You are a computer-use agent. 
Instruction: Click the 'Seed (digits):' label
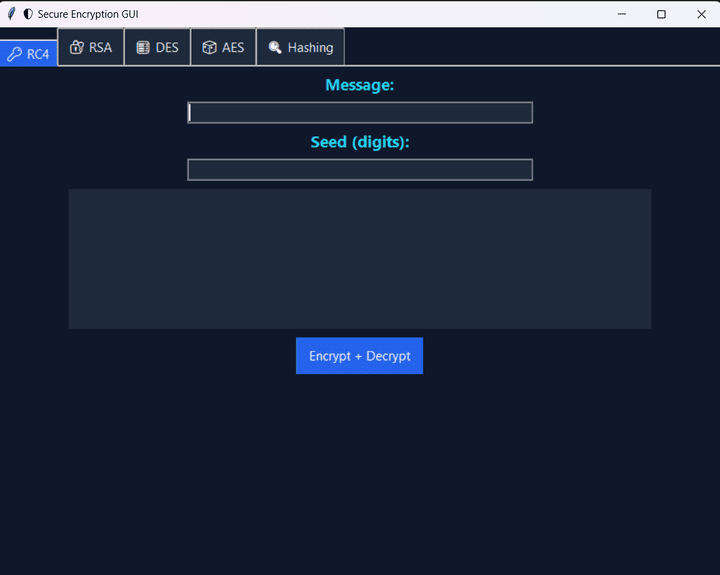(360, 142)
